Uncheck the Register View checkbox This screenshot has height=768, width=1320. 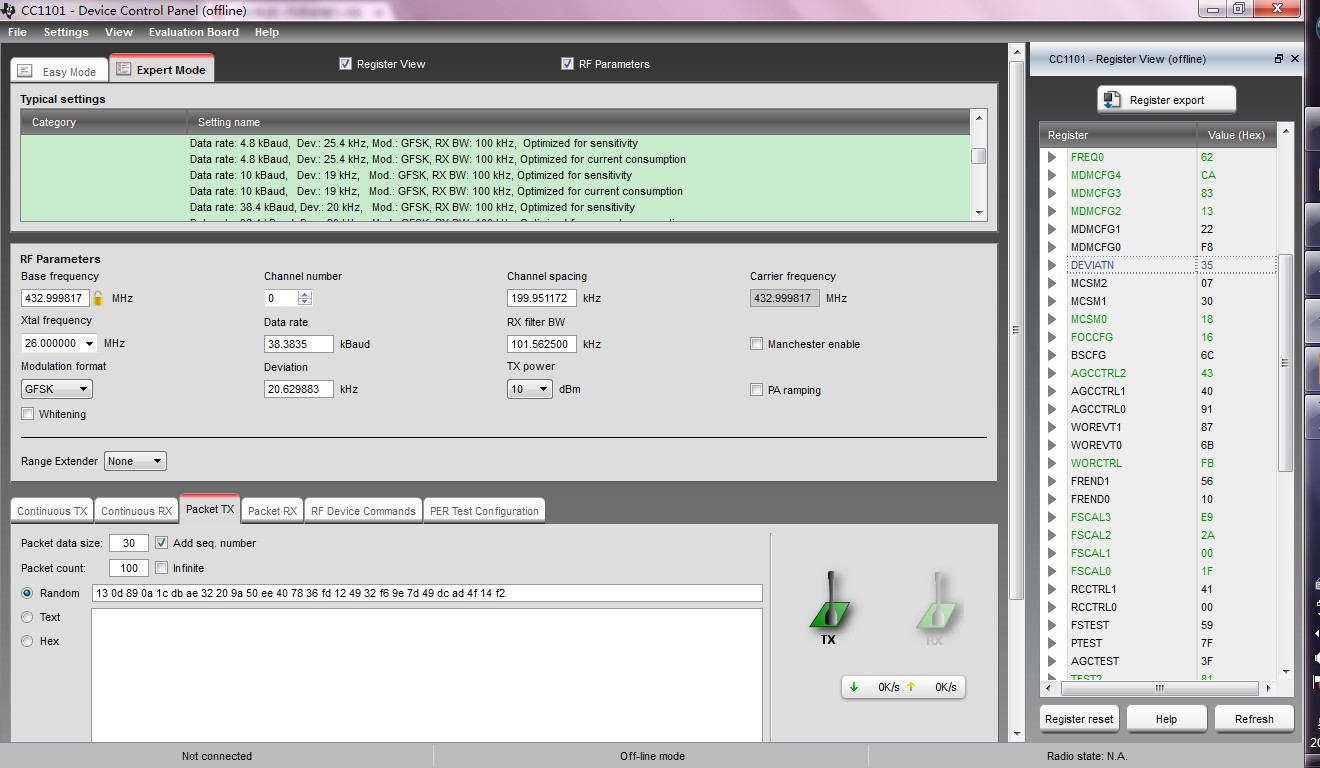pos(346,64)
